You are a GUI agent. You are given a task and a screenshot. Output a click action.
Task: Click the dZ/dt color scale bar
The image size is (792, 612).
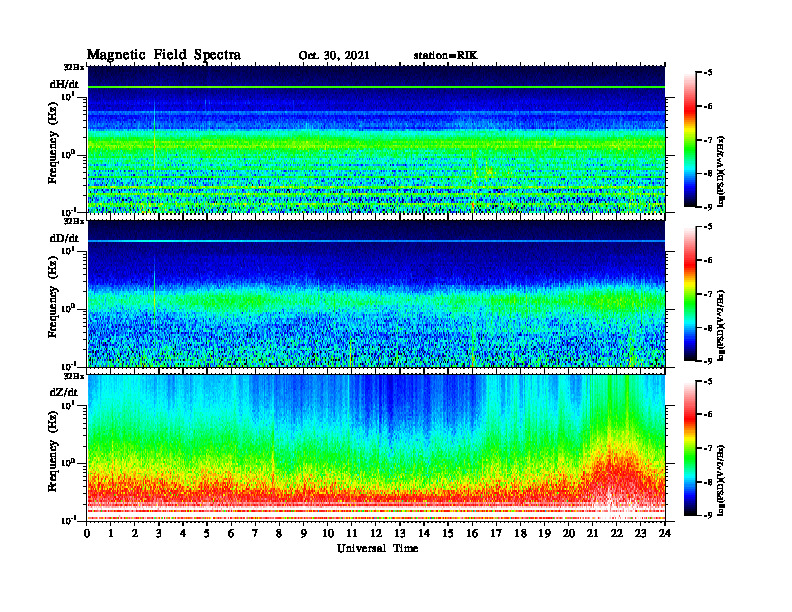(690, 448)
